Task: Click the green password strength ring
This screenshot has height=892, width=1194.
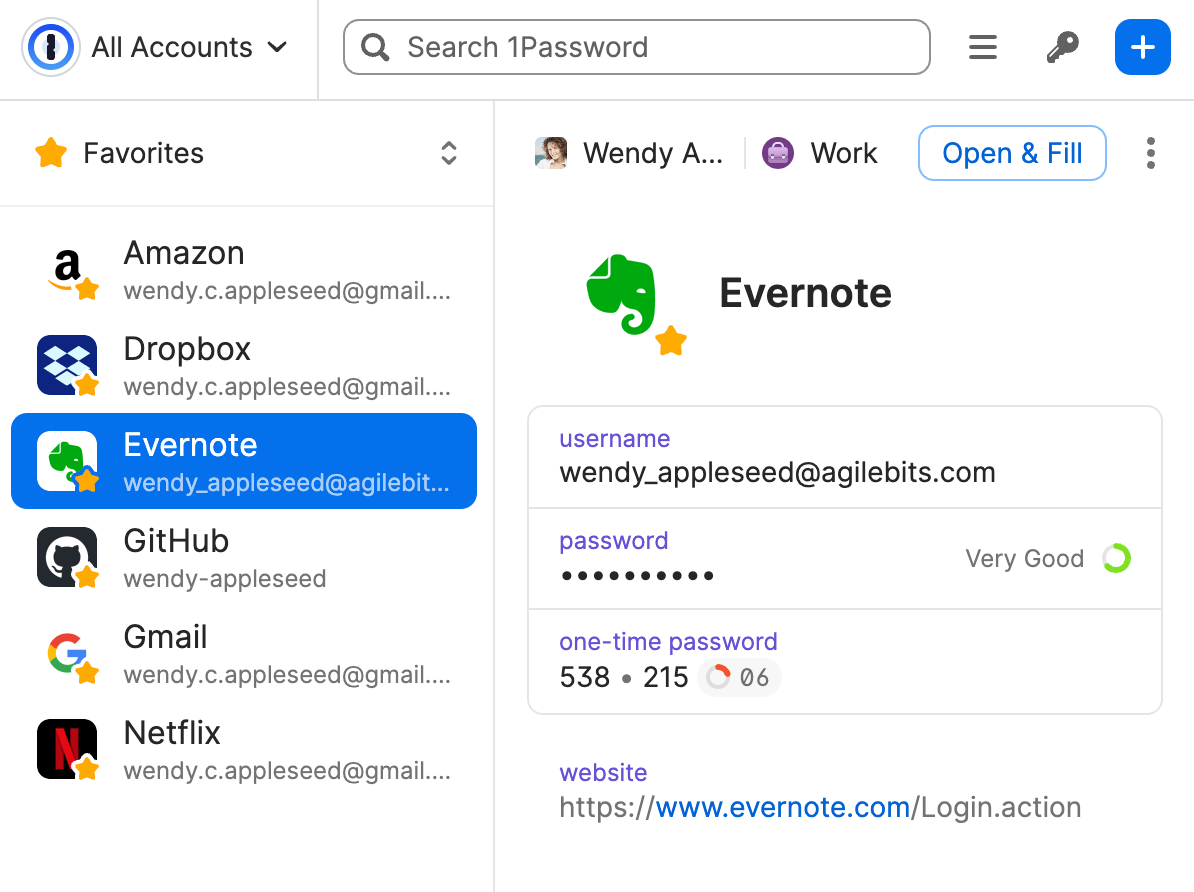Action: (x=1116, y=558)
